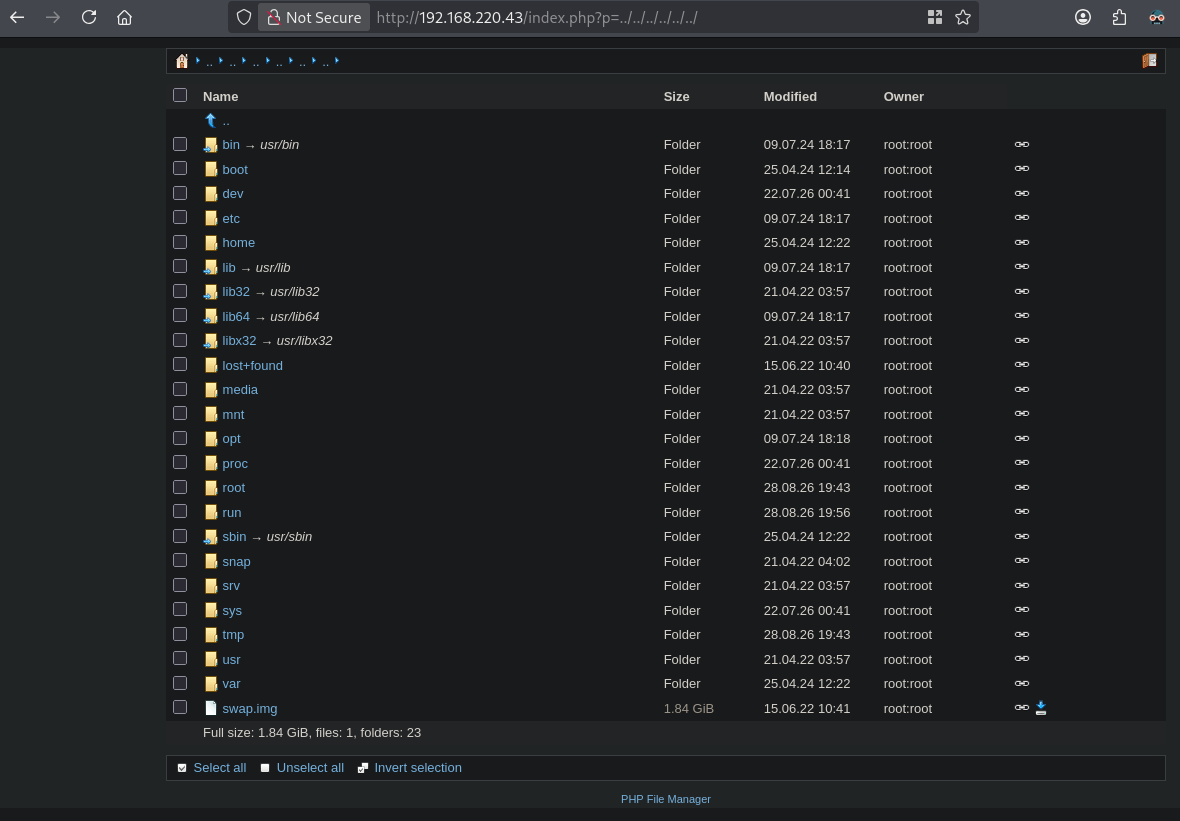This screenshot has width=1180, height=821.
Task: Open the root folder
Action: (233, 488)
